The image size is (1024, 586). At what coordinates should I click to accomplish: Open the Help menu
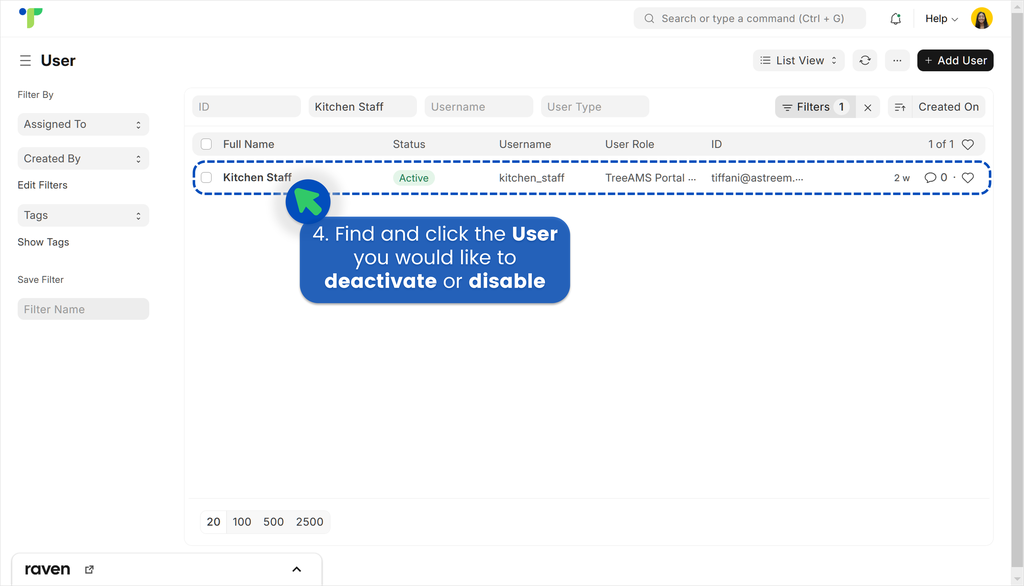point(938,18)
